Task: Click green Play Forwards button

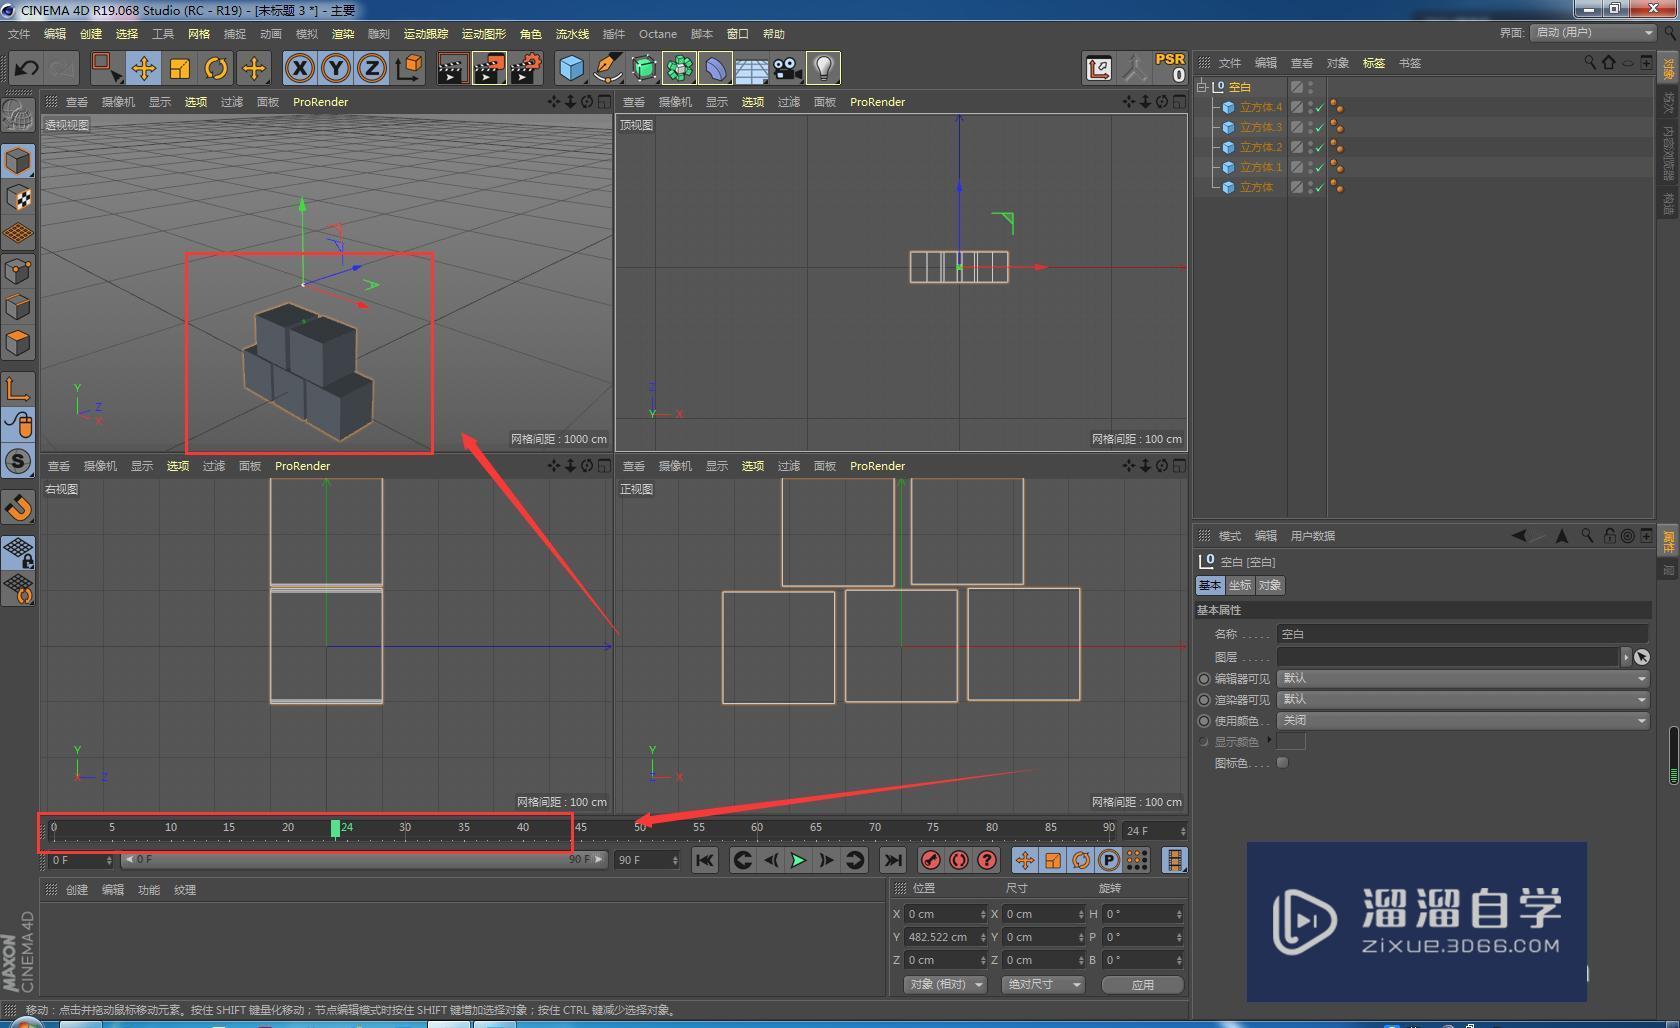Action: point(797,860)
